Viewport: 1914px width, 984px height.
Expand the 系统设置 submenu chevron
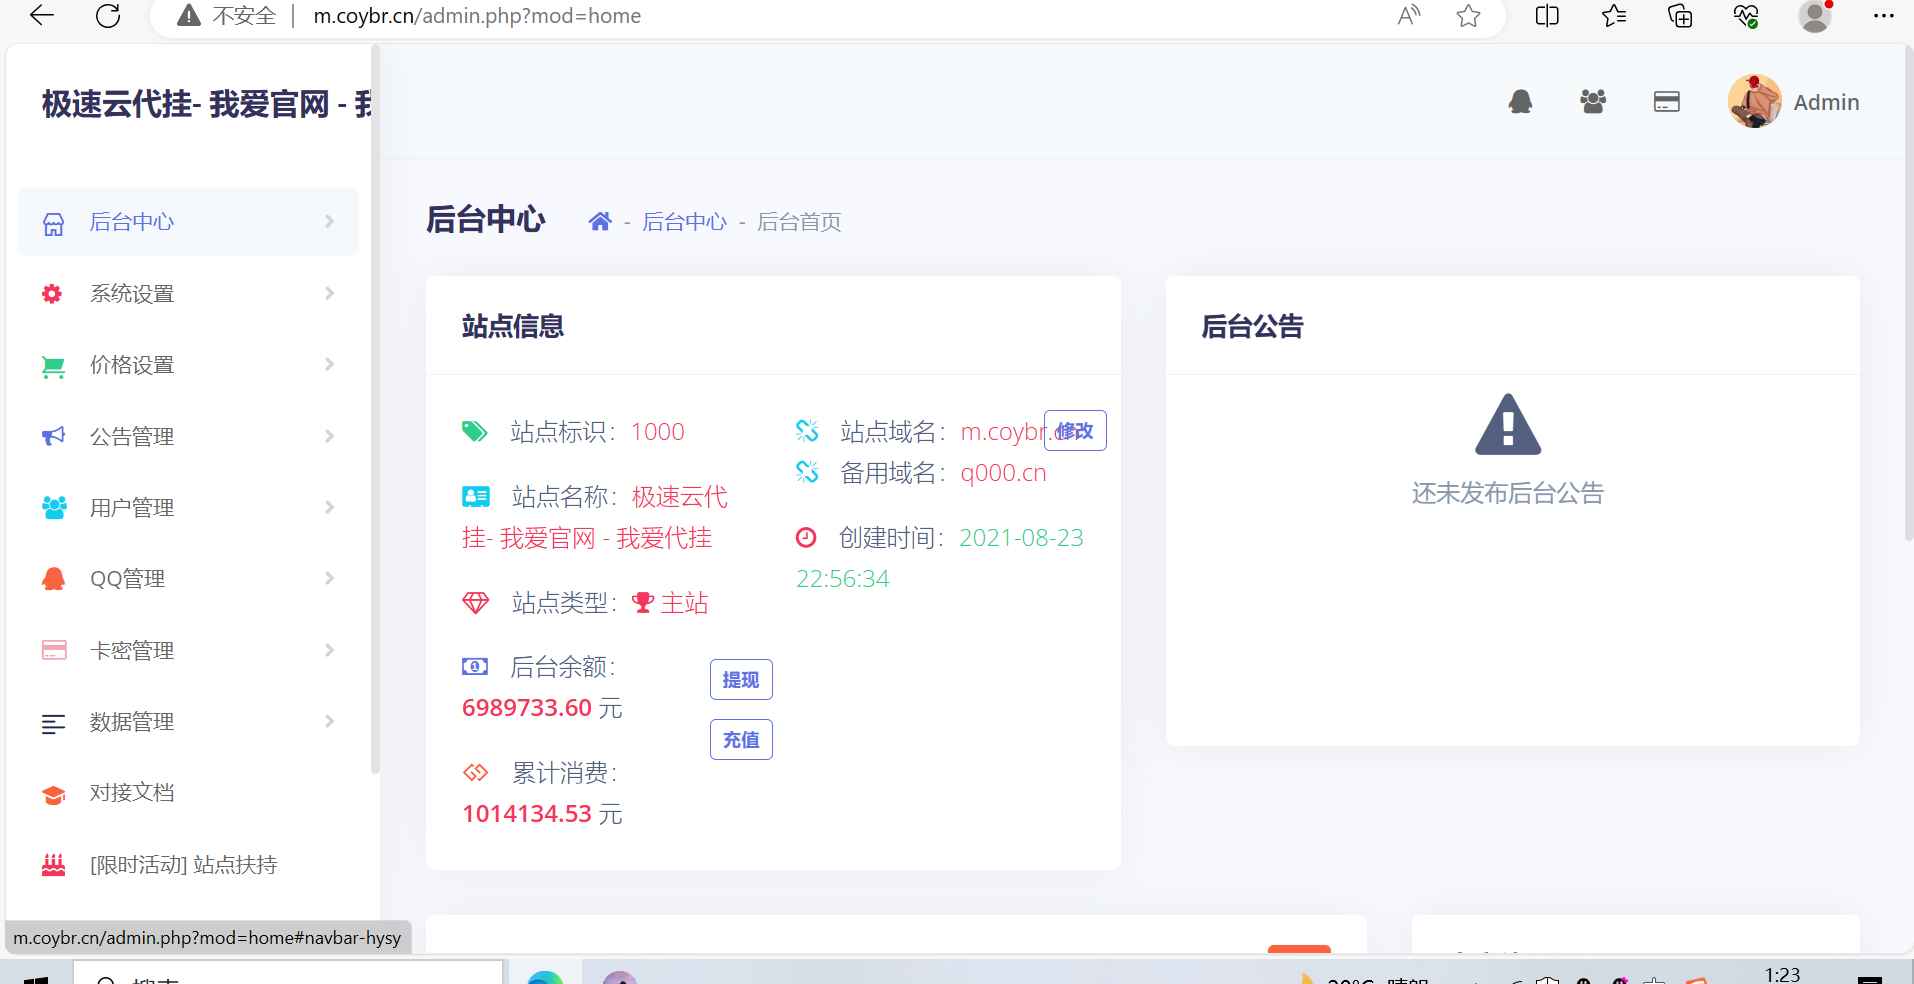(x=330, y=293)
